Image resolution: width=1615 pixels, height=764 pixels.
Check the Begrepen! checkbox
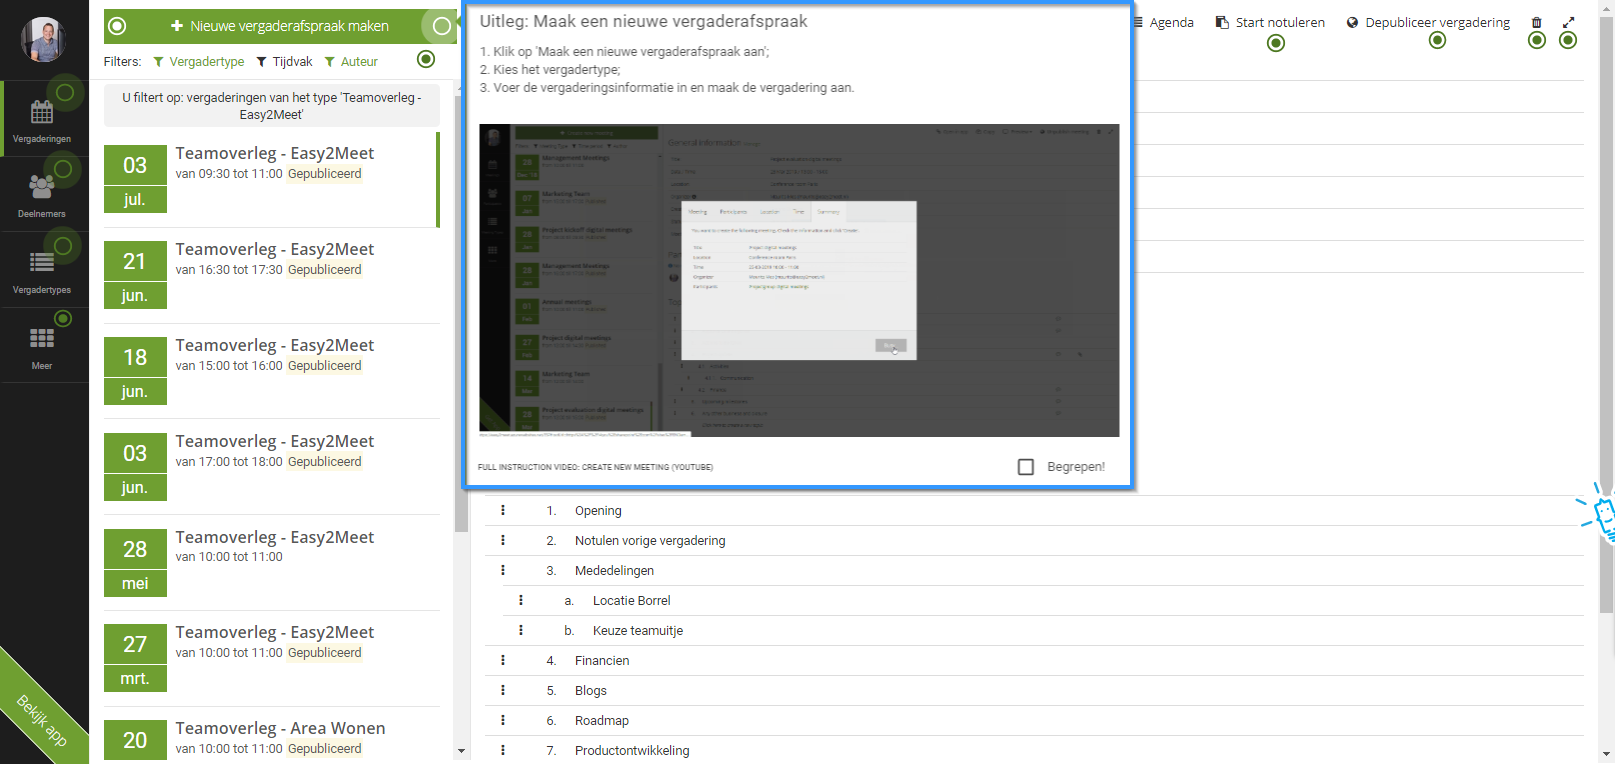pyautogui.click(x=1026, y=467)
